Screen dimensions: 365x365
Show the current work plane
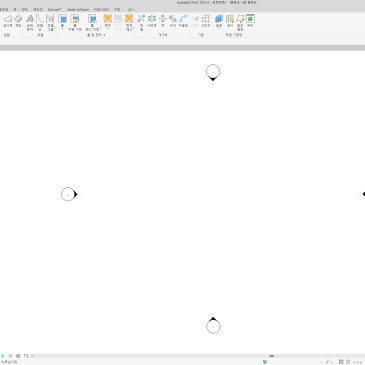(230, 21)
